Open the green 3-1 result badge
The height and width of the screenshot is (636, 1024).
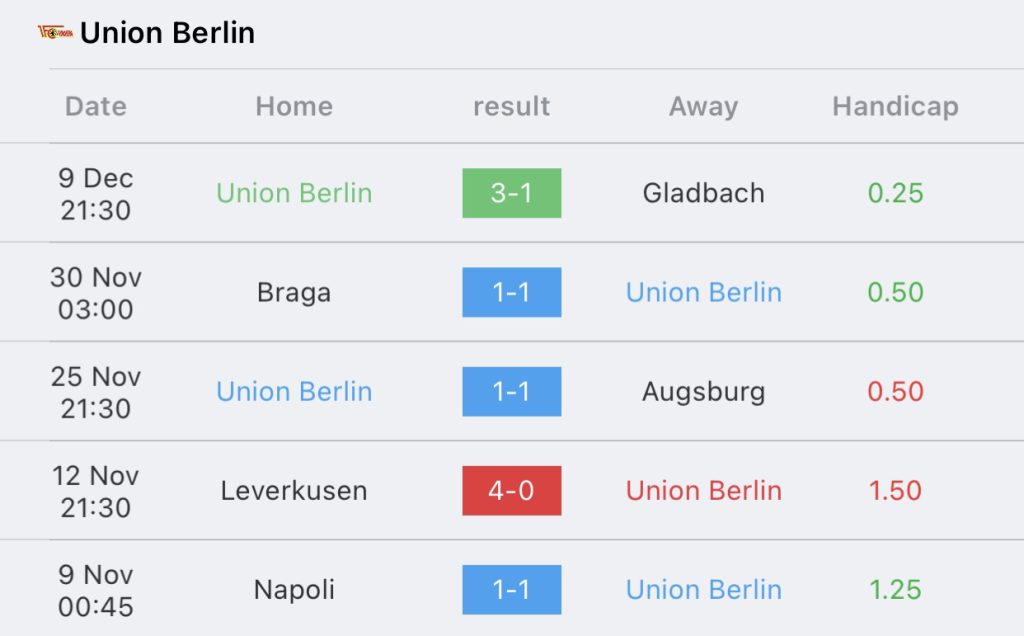[x=511, y=193]
